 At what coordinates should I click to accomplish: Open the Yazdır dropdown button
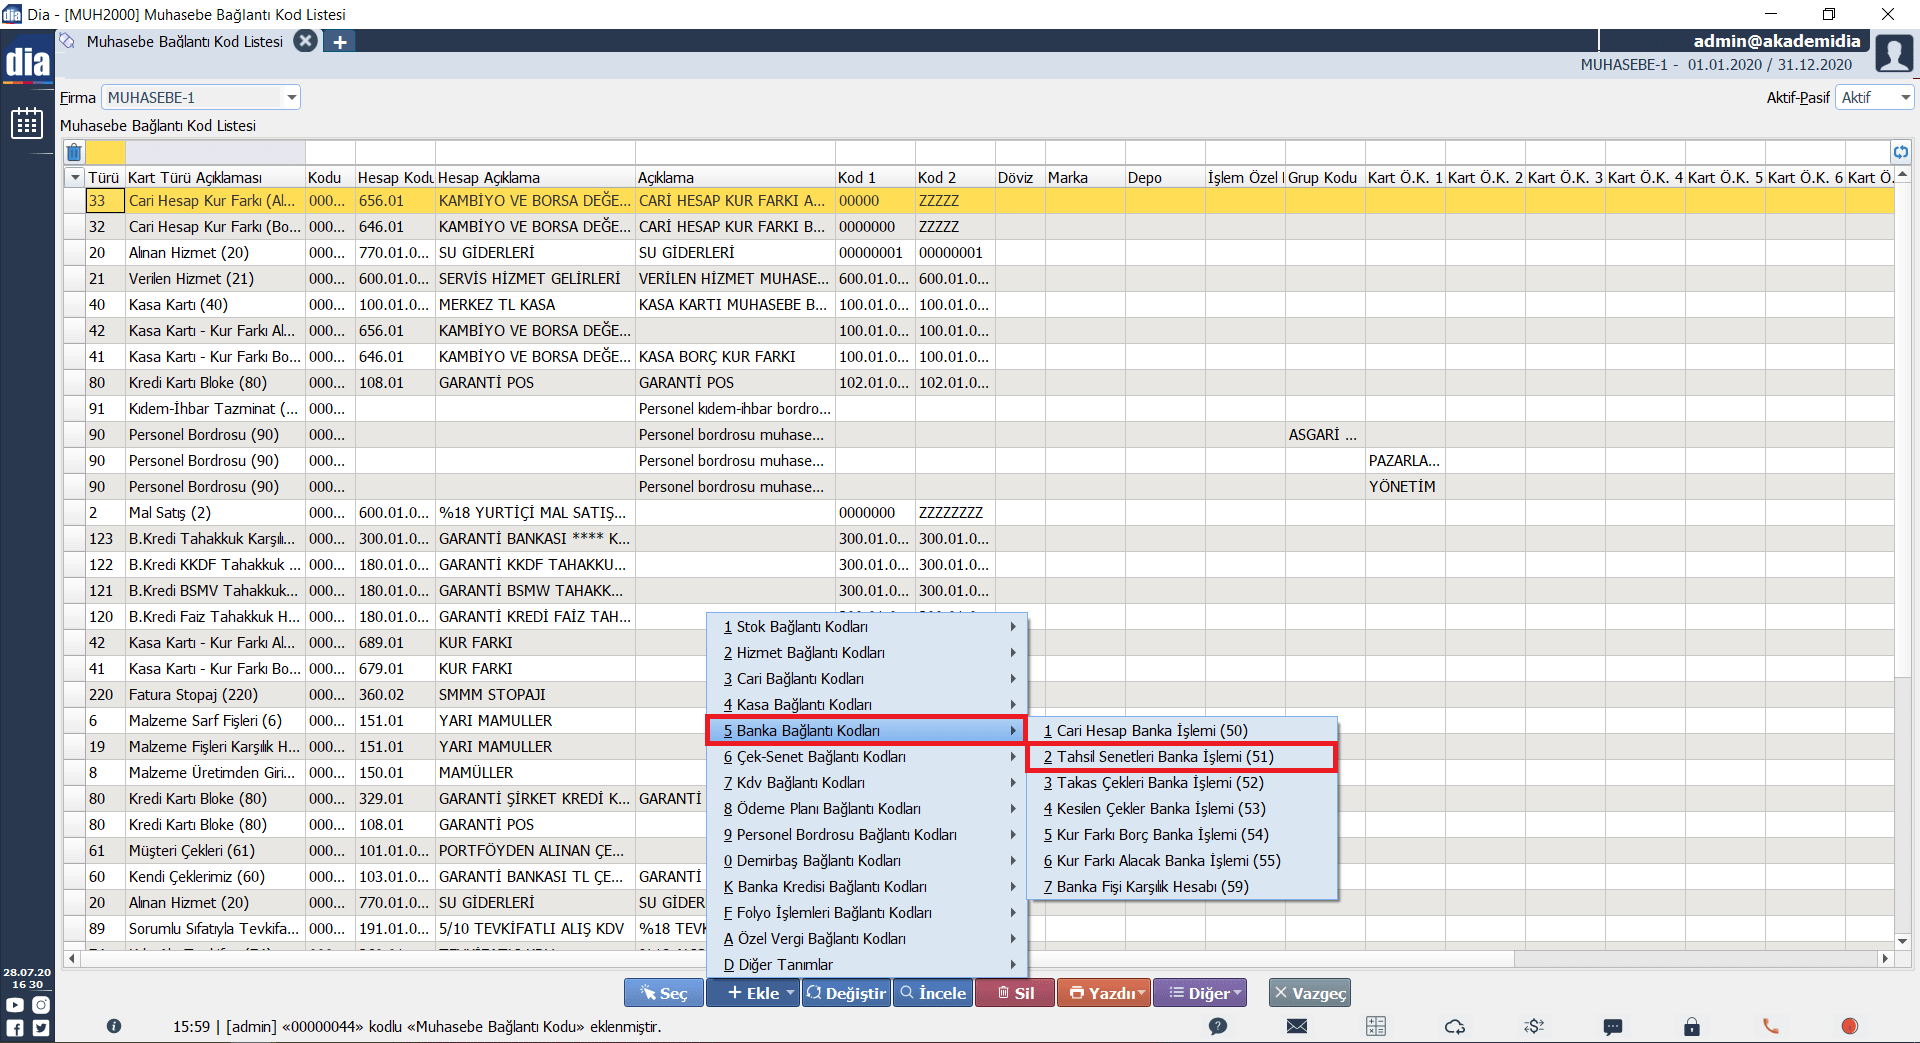[1102, 993]
